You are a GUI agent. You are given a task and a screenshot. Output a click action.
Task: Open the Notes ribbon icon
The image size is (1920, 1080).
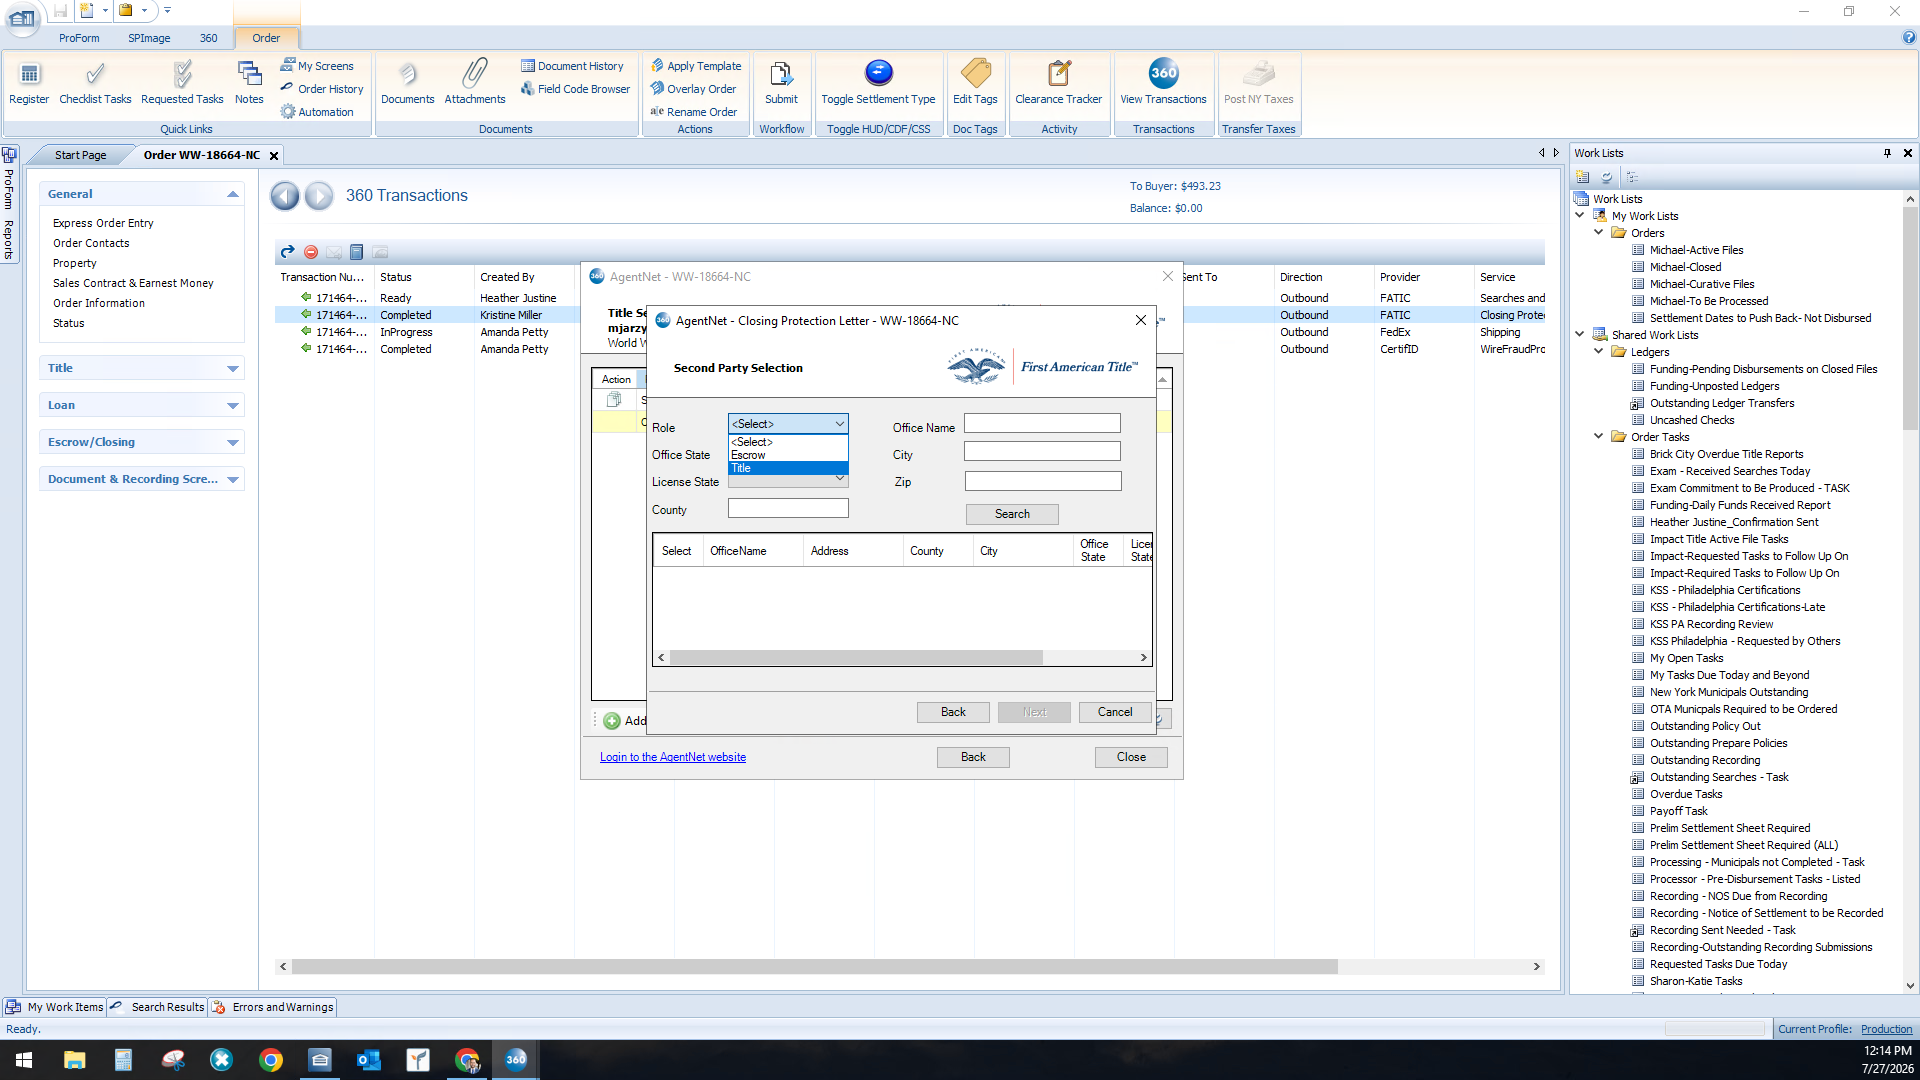tap(249, 82)
